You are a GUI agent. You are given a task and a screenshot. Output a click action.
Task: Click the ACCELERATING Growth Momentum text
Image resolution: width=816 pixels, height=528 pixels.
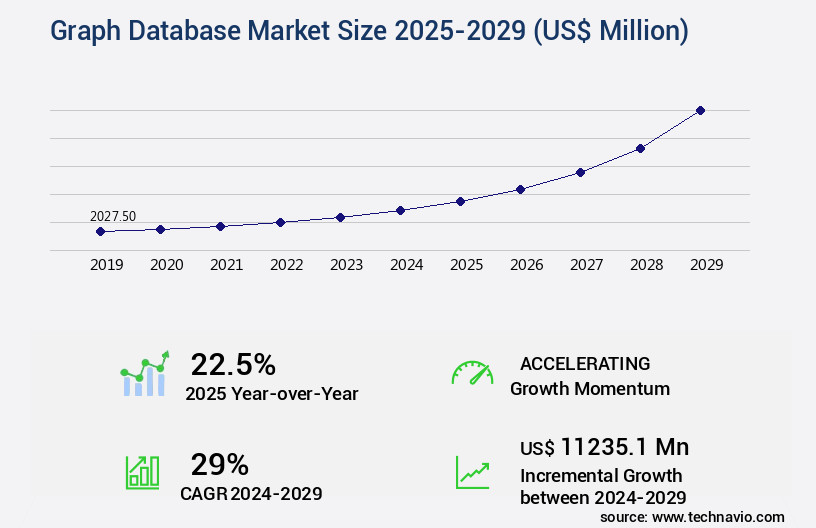click(x=589, y=375)
